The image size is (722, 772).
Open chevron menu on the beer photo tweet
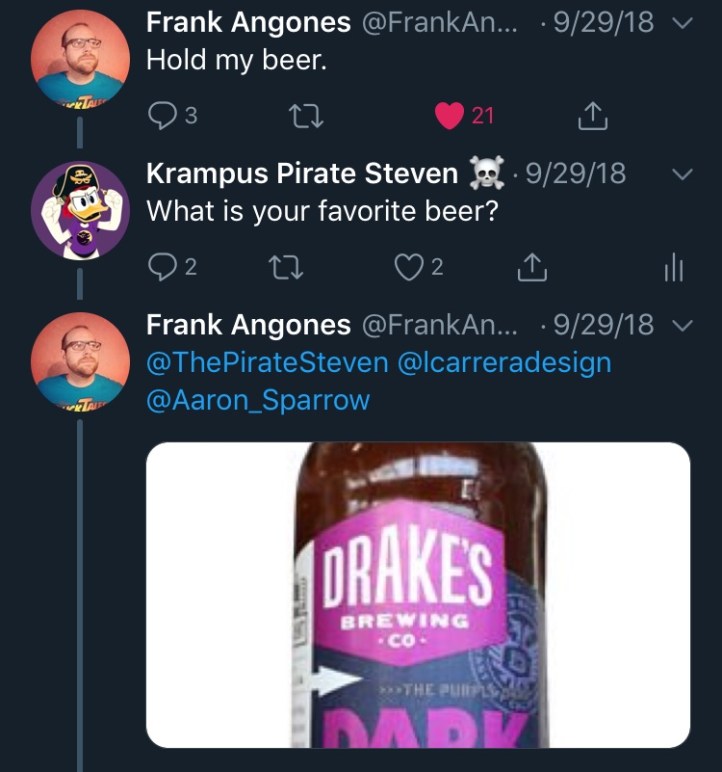click(683, 325)
